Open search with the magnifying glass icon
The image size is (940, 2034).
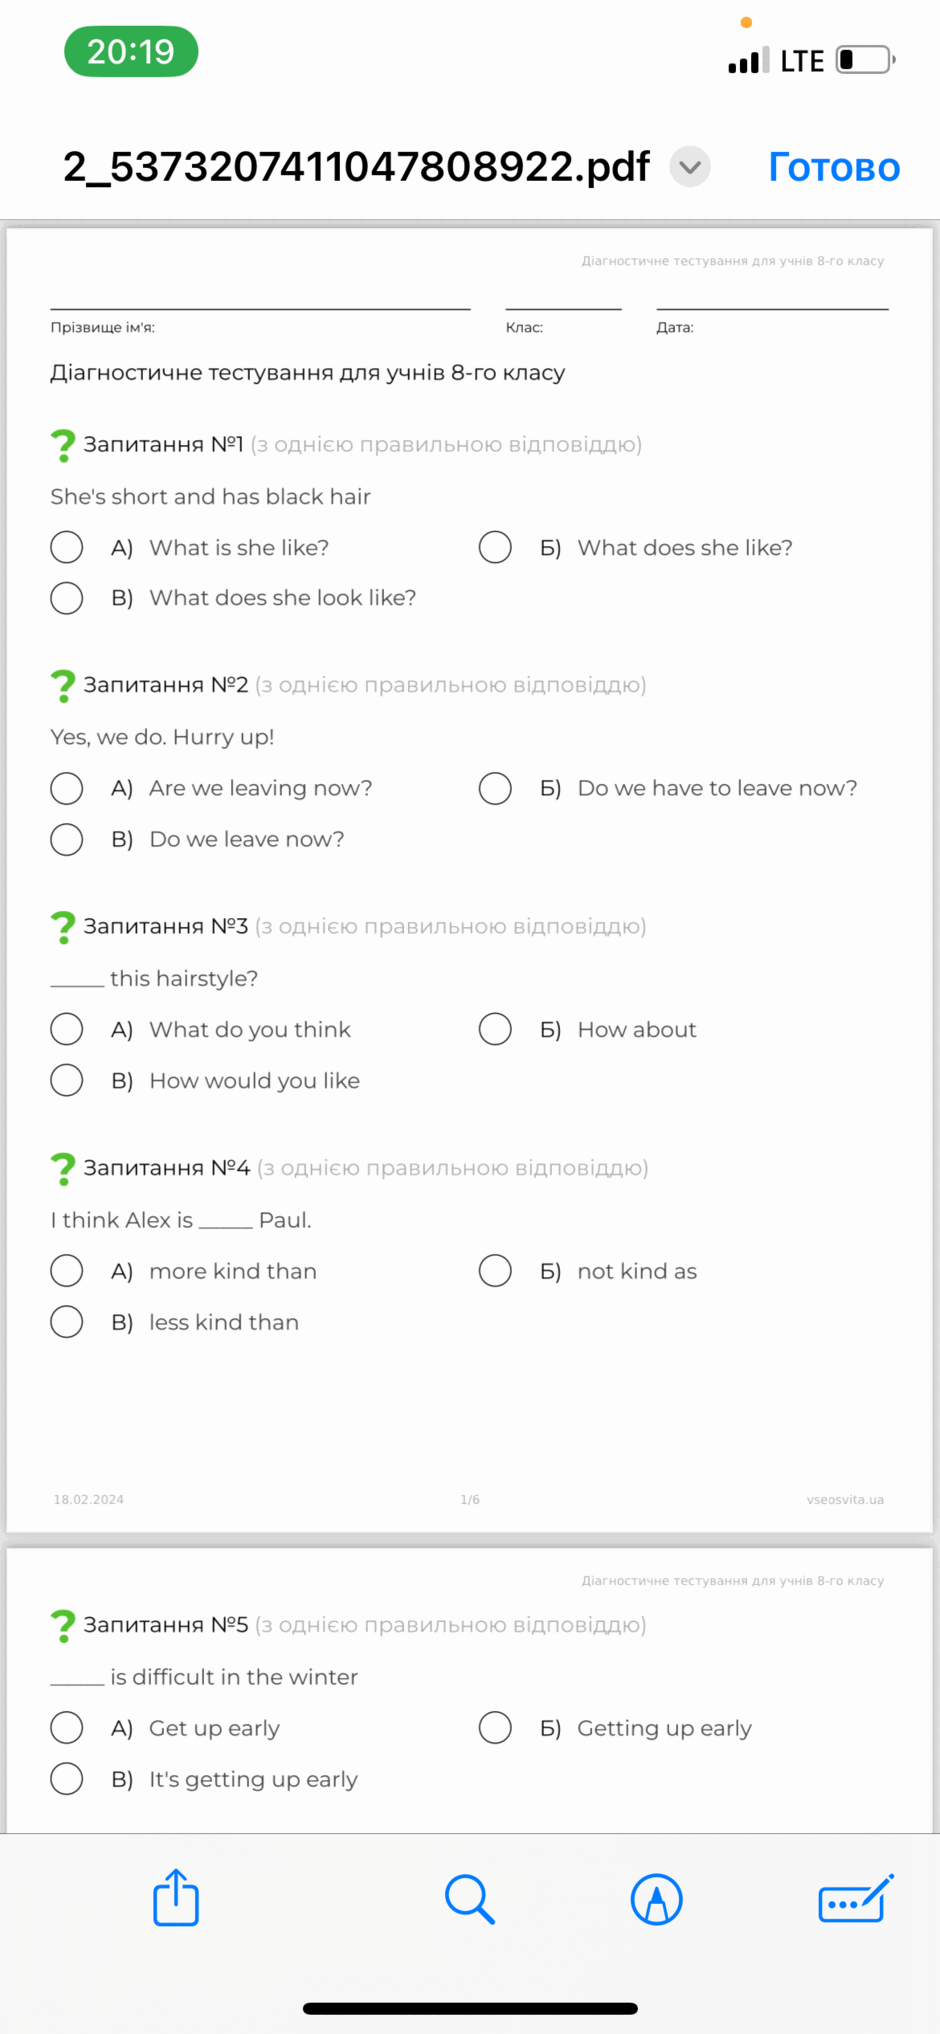469,1899
